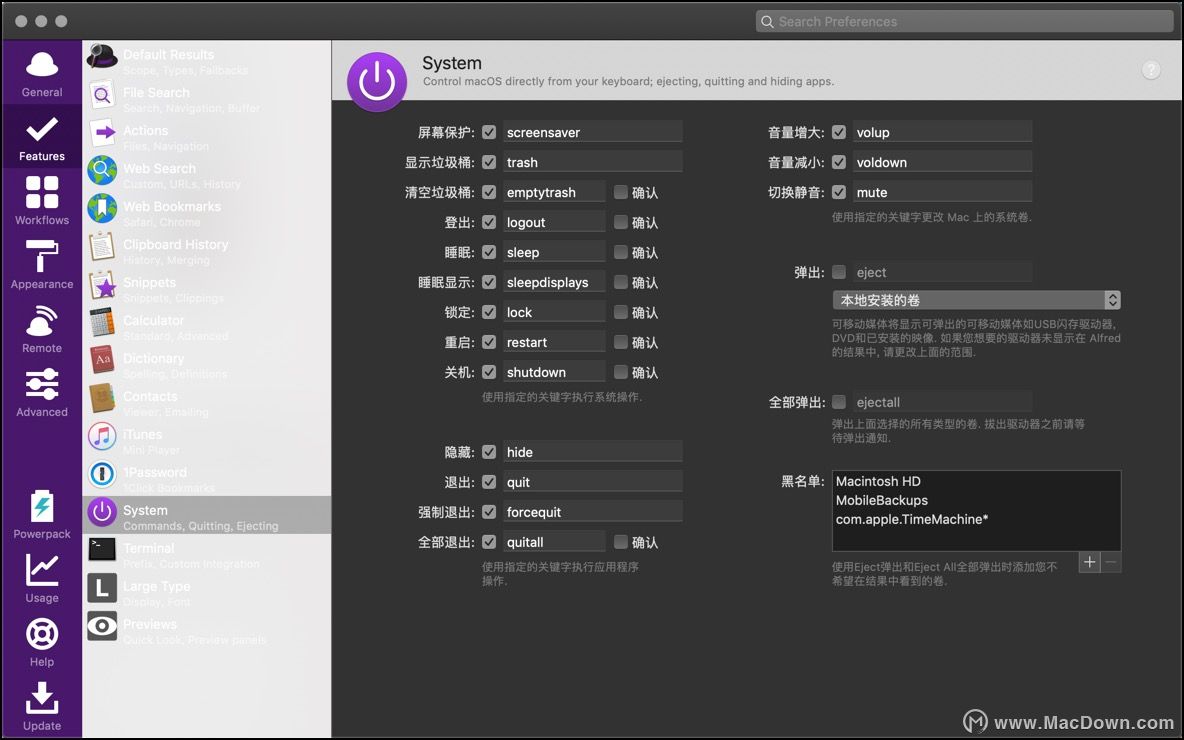Toggle the lock keyword checkbox
Screen dimensions: 1184x740
pyautogui.click(x=489, y=312)
